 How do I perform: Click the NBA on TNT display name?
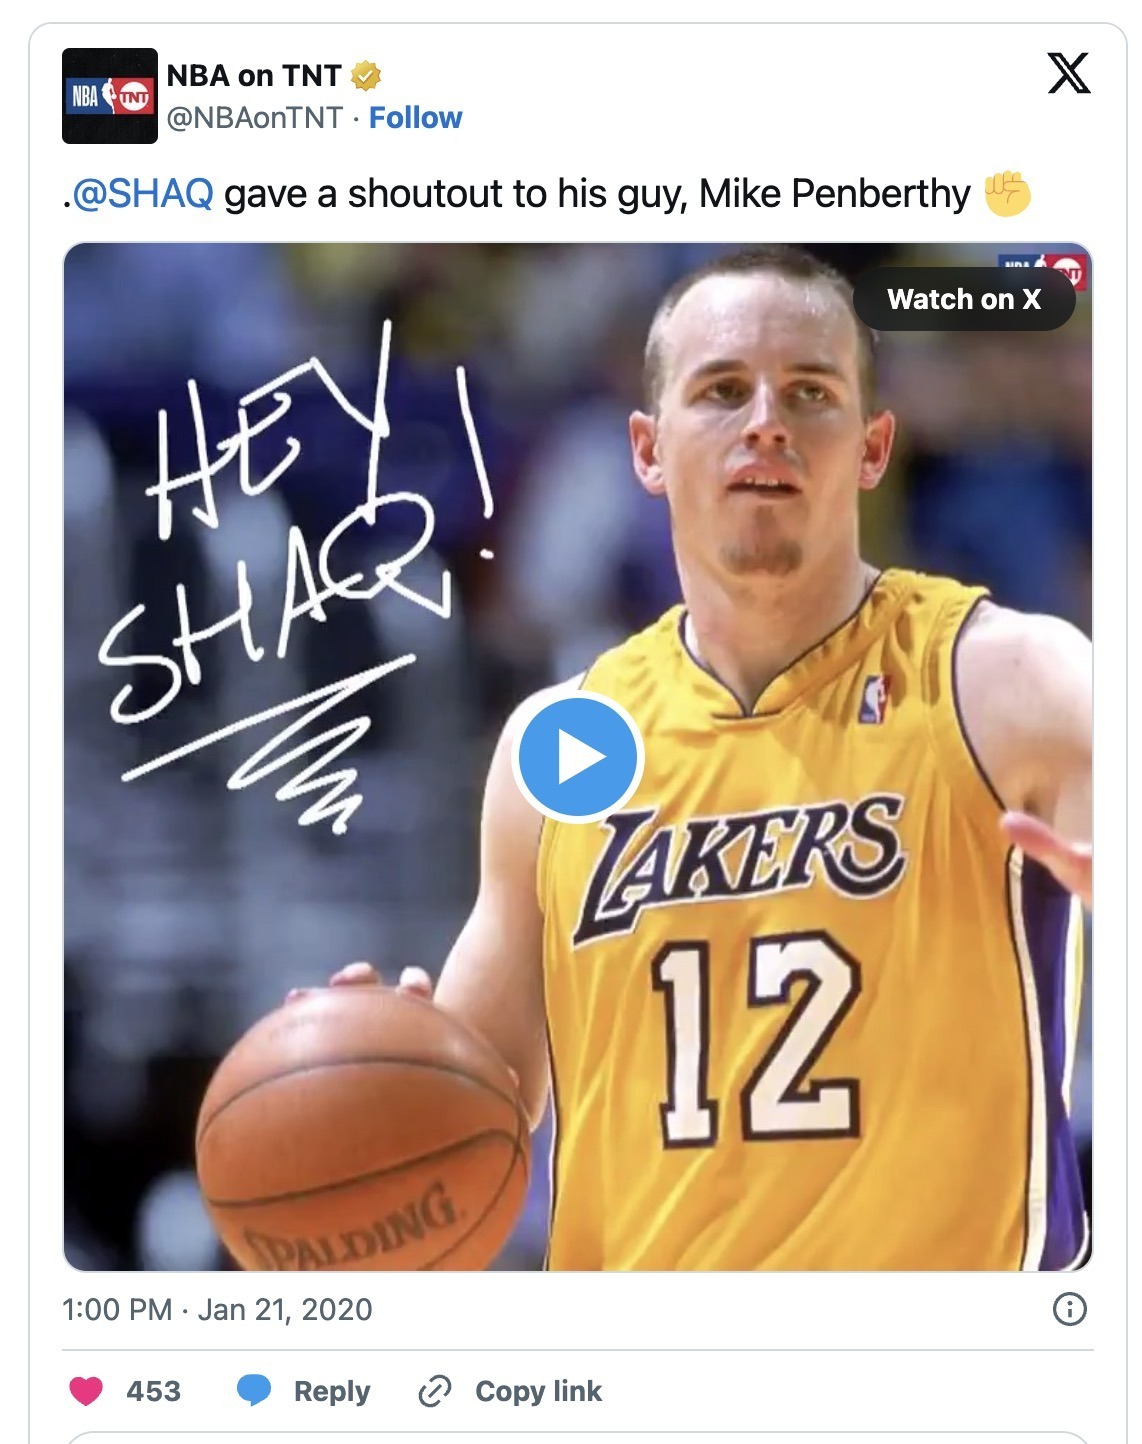[254, 76]
